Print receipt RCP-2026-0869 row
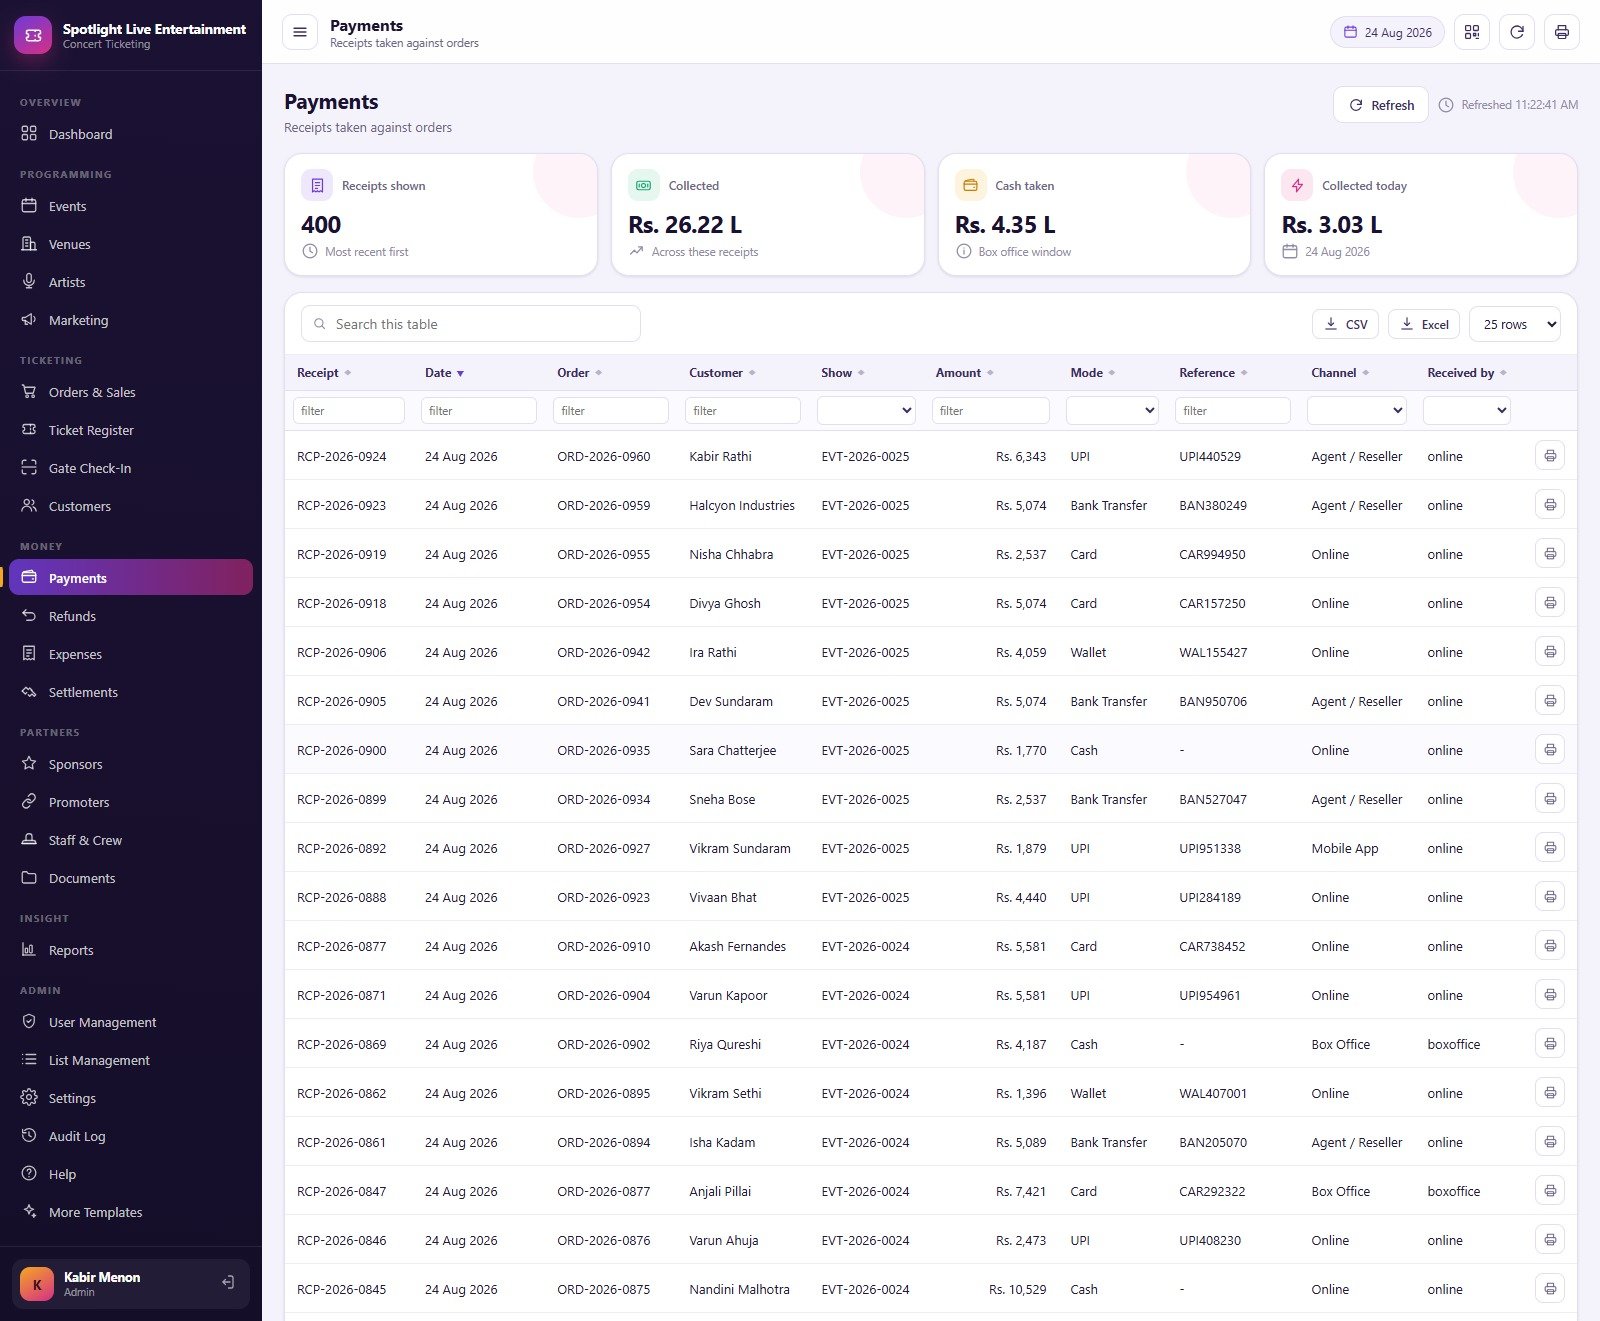This screenshot has width=1600, height=1321. pos(1550,1044)
